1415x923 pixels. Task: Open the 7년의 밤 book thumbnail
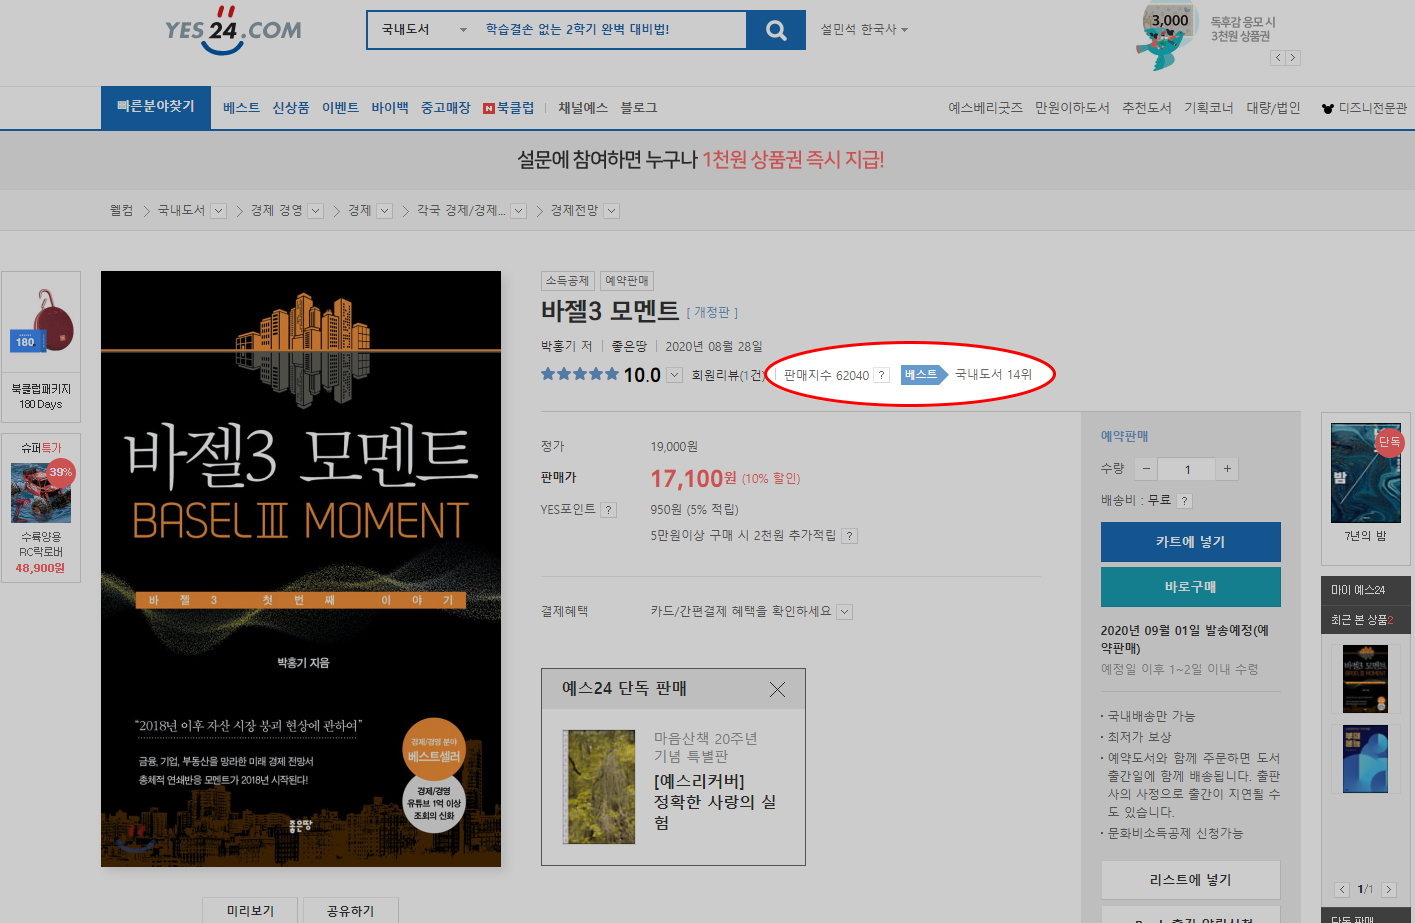[1366, 473]
